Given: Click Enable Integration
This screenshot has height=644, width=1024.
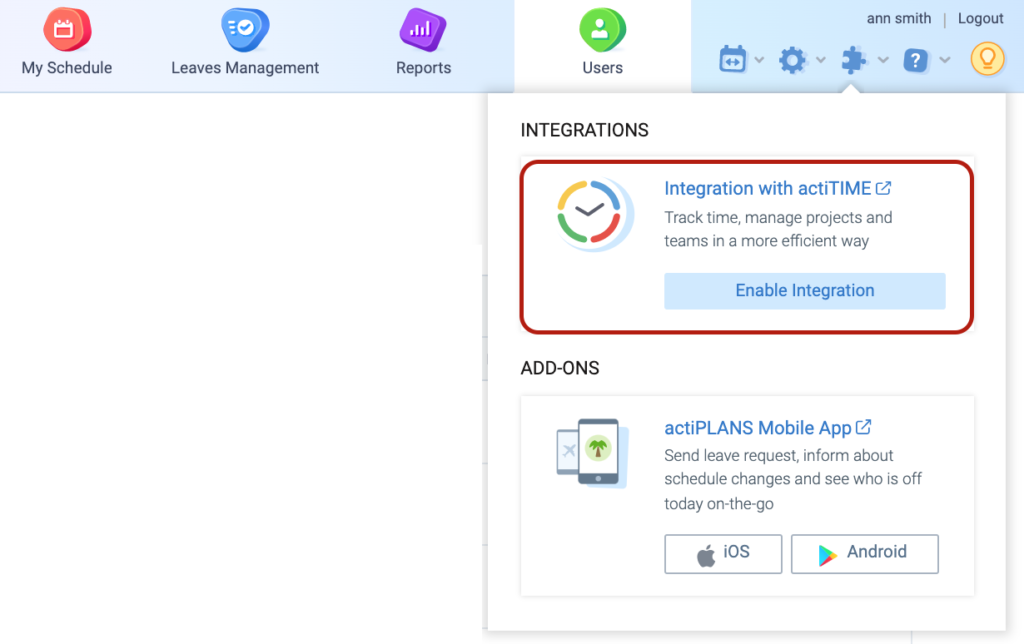Looking at the screenshot, I should [x=805, y=290].
